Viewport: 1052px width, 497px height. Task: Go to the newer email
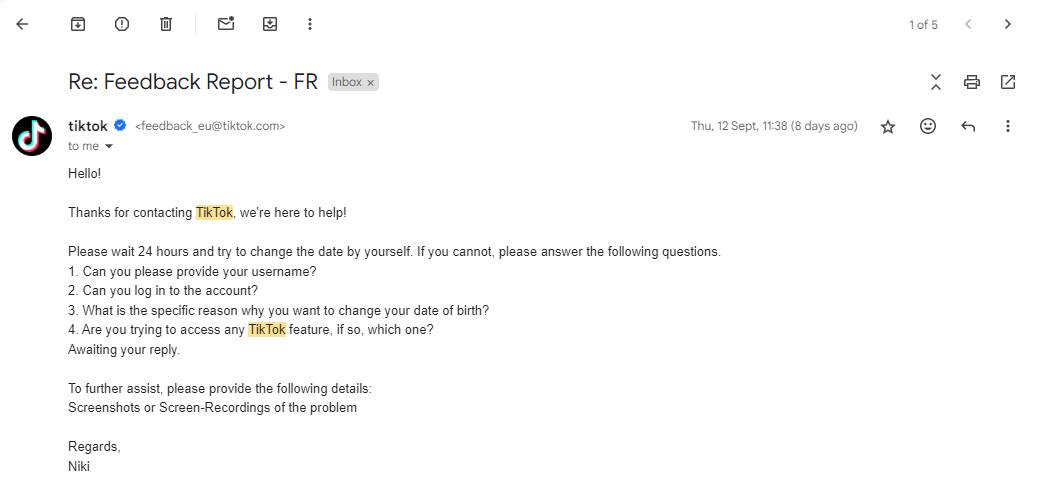968,24
